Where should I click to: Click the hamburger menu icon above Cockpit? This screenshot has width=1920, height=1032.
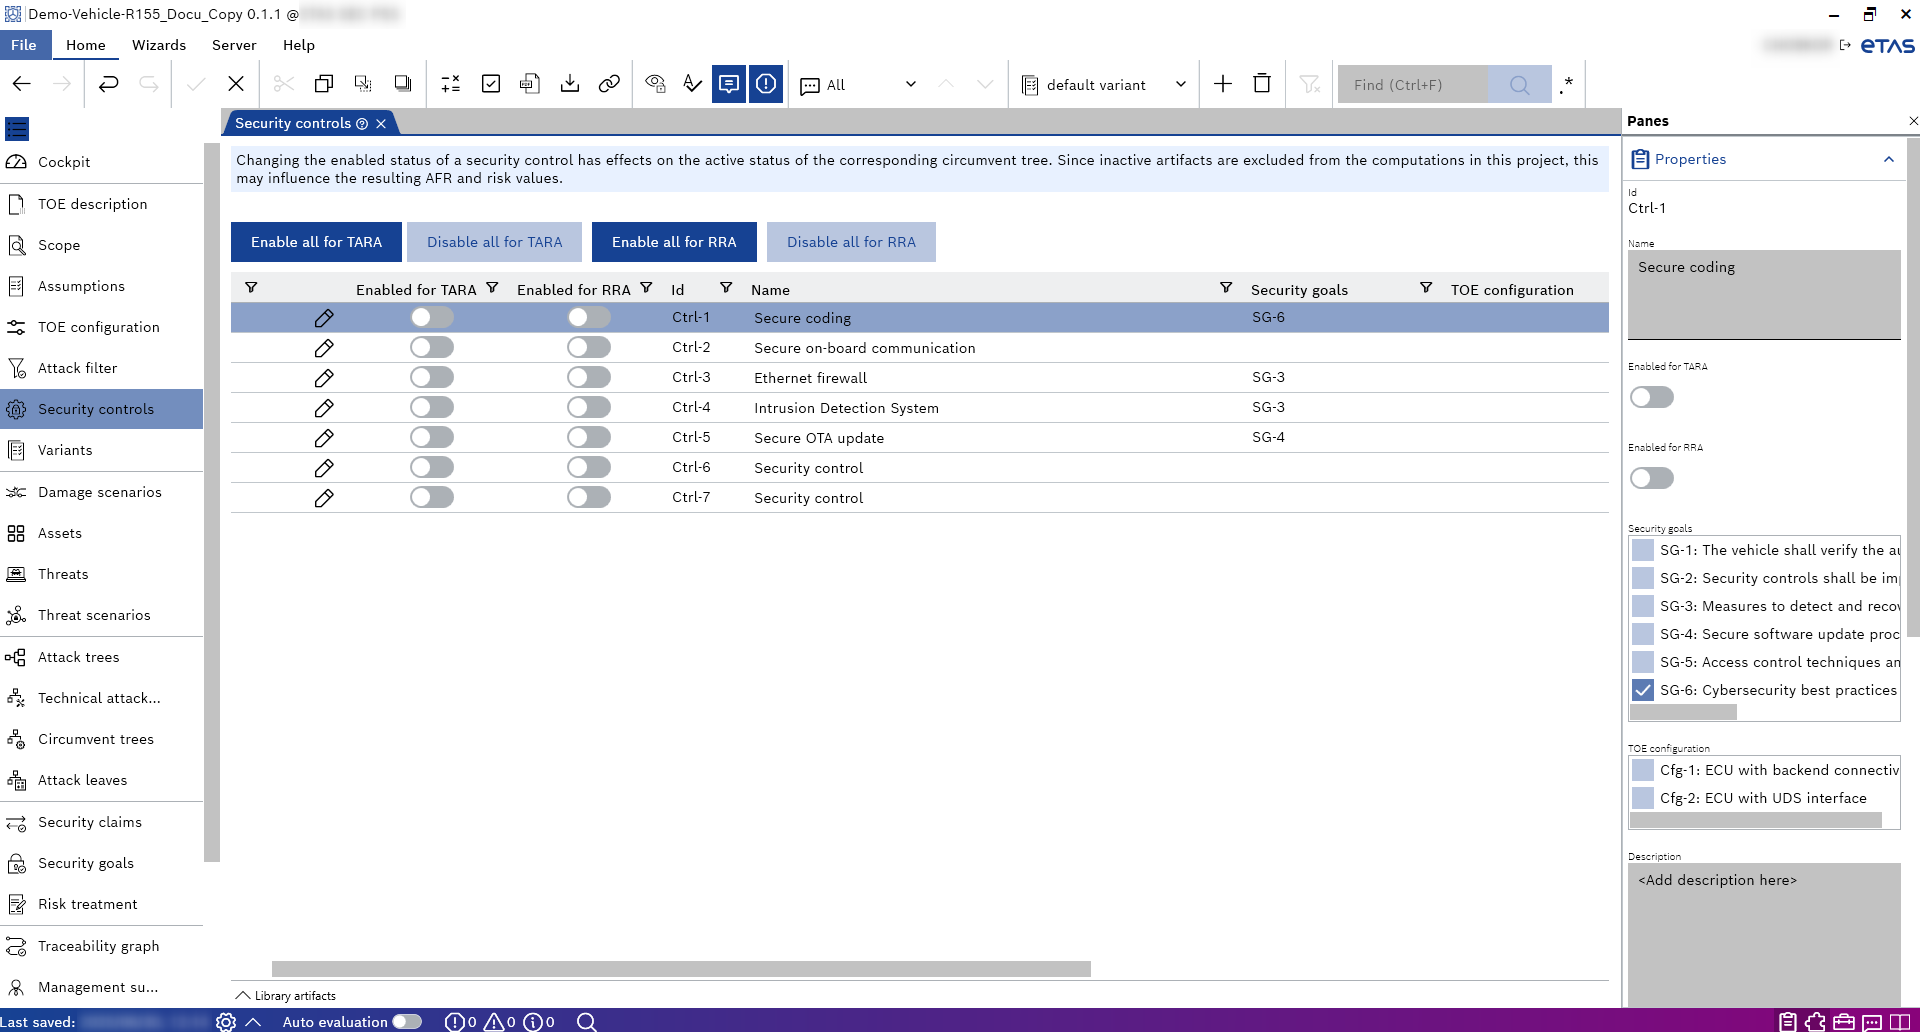pos(17,129)
